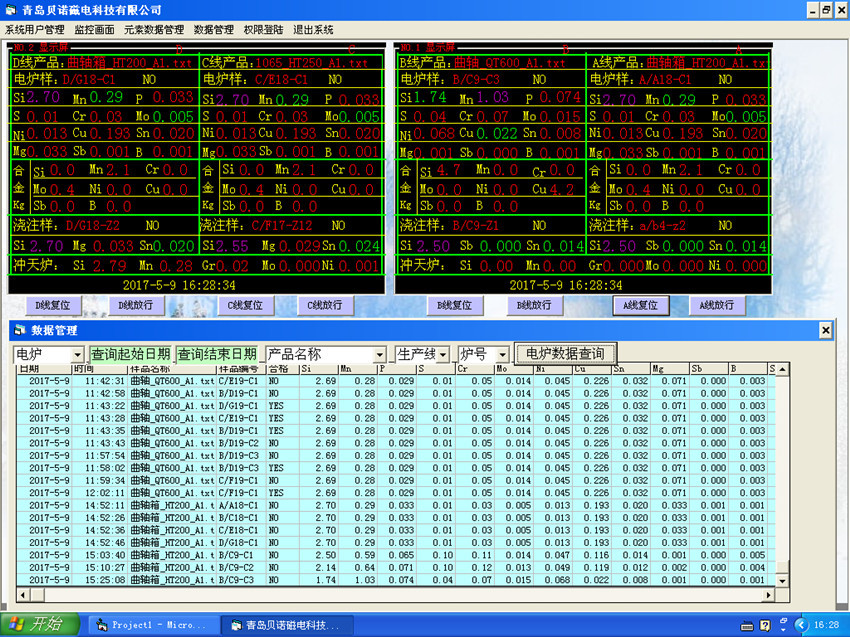Close the 数据管理 panel
Screen dimensions: 850x637
click(x=826, y=330)
